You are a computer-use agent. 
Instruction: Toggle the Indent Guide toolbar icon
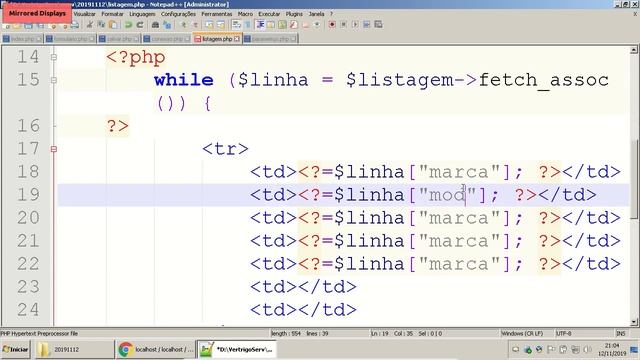(260, 24)
